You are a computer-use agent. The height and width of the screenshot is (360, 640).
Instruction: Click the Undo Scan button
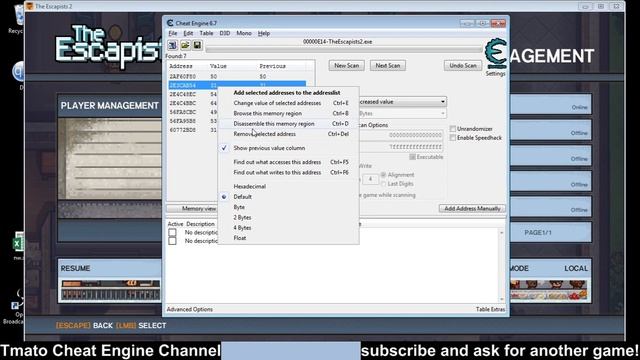tap(463, 66)
